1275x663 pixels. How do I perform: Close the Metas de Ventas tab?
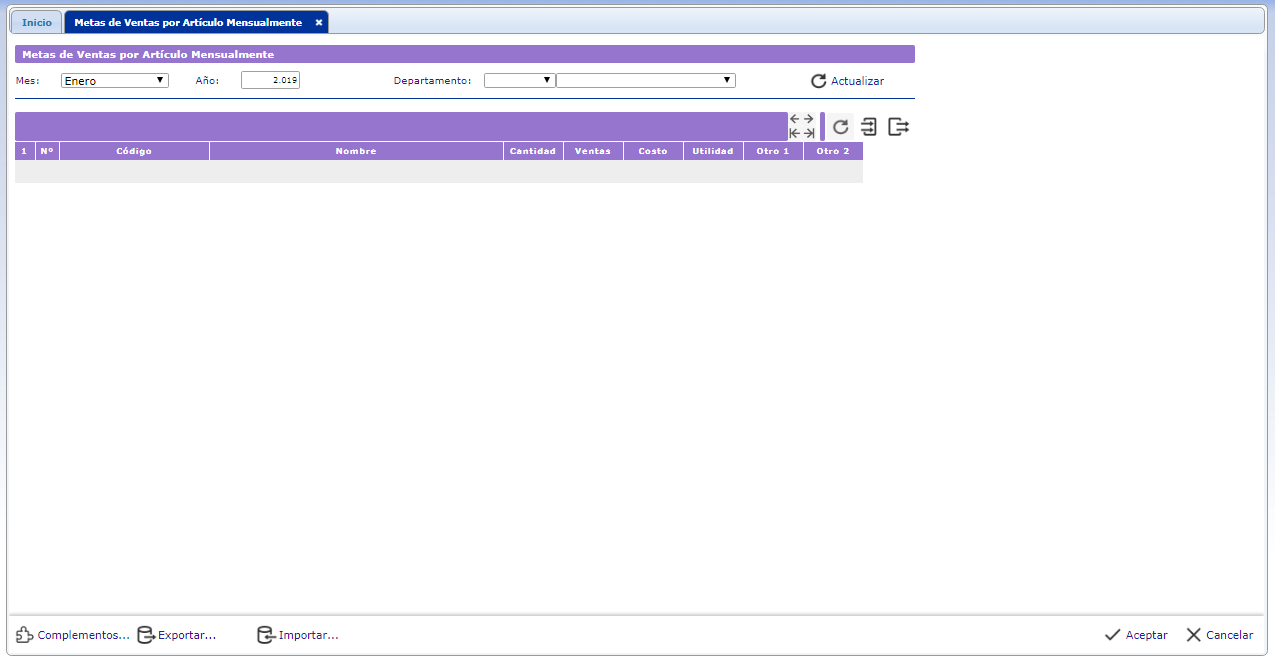(x=319, y=22)
